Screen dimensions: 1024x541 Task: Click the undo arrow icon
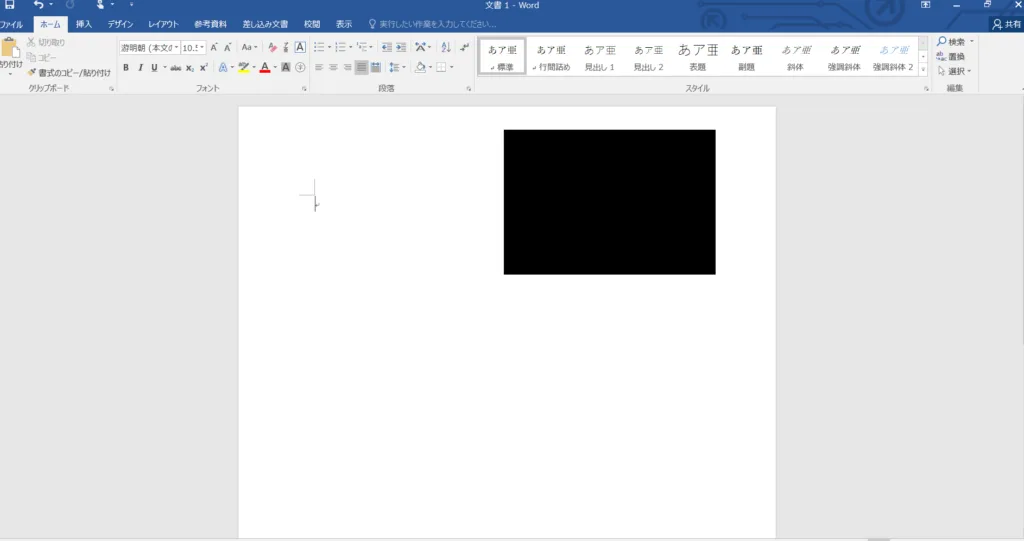click(x=38, y=5)
